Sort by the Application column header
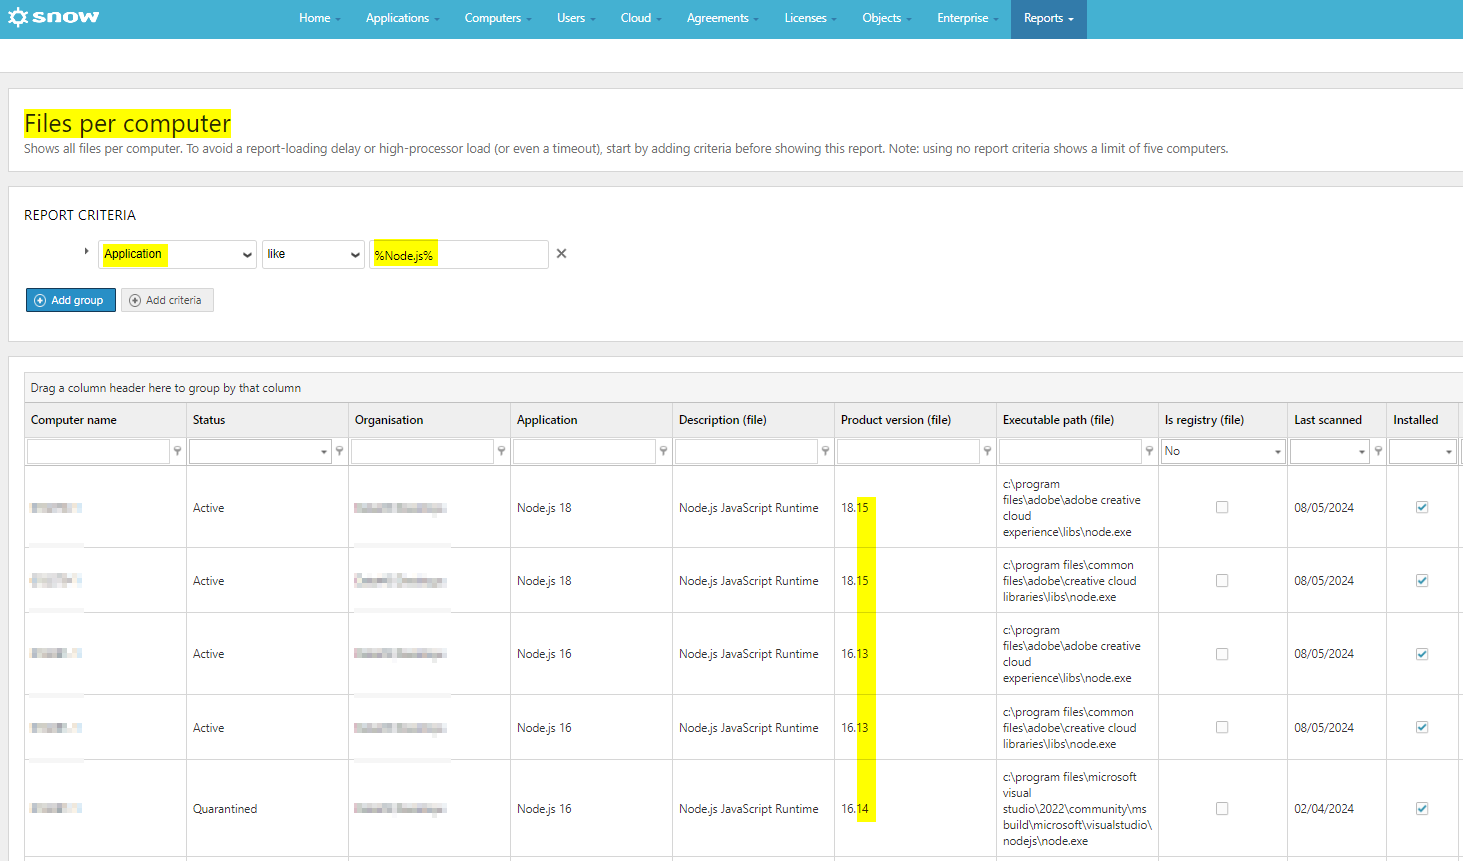Viewport: 1463px width, 861px height. tap(591, 420)
